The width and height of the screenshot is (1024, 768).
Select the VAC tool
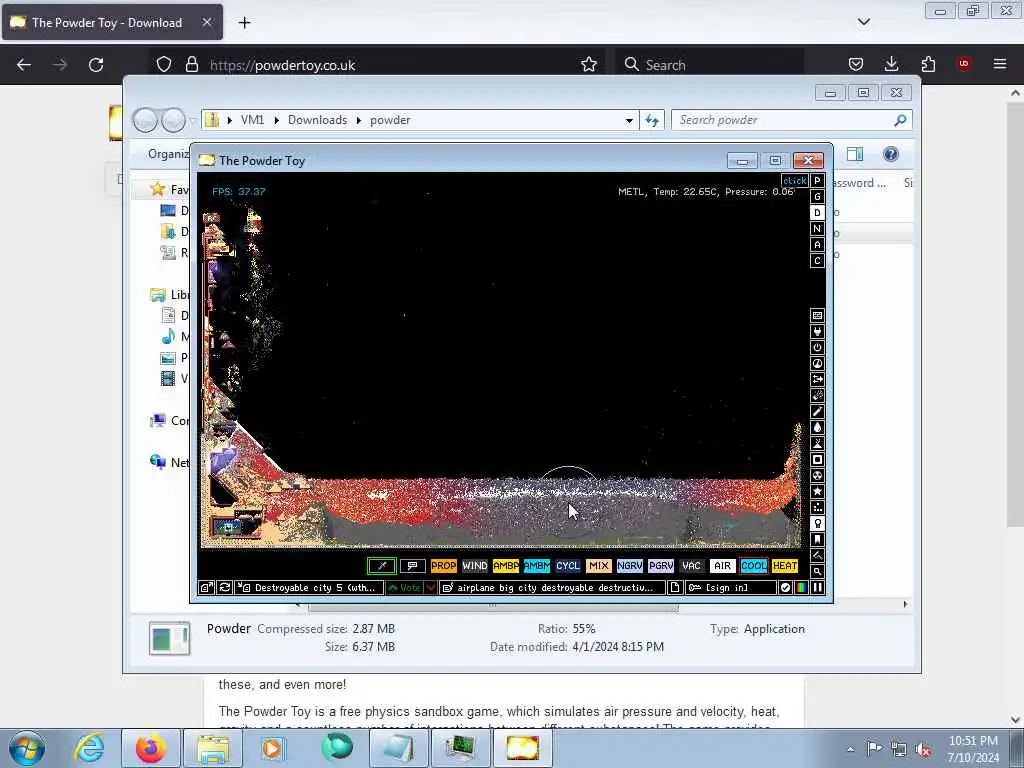pos(692,566)
